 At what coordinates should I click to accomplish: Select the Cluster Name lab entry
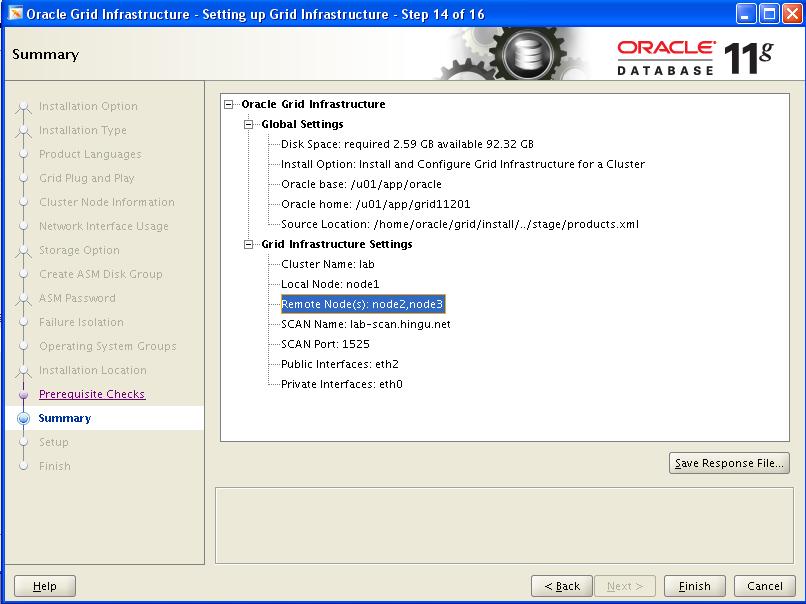[x=327, y=264]
